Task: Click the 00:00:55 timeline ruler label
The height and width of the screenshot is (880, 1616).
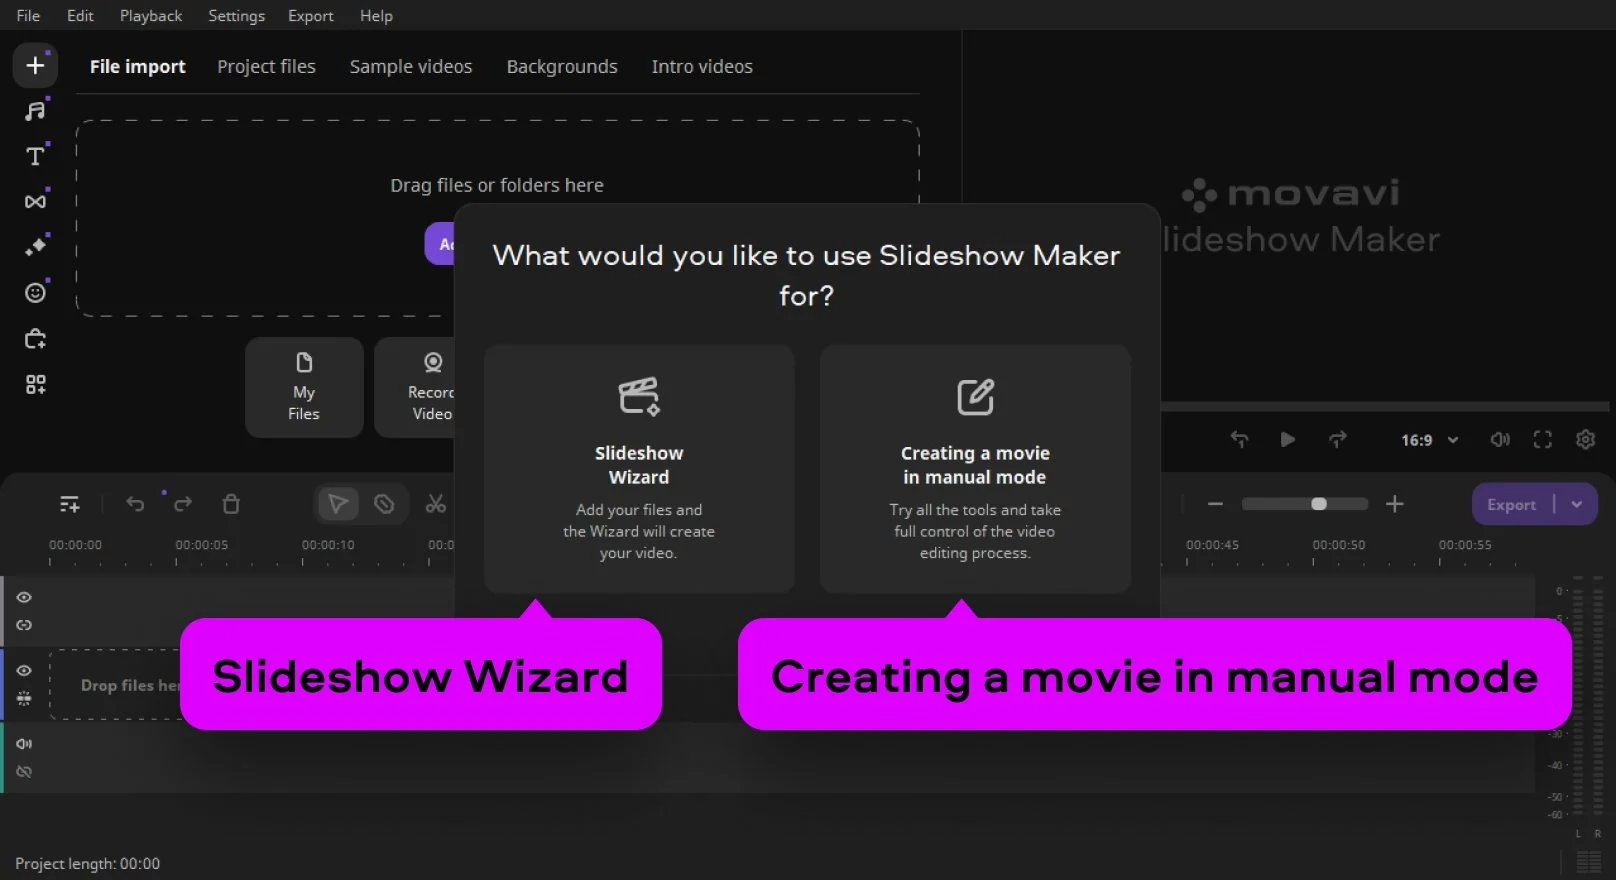Action: [x=1465, y=545]
